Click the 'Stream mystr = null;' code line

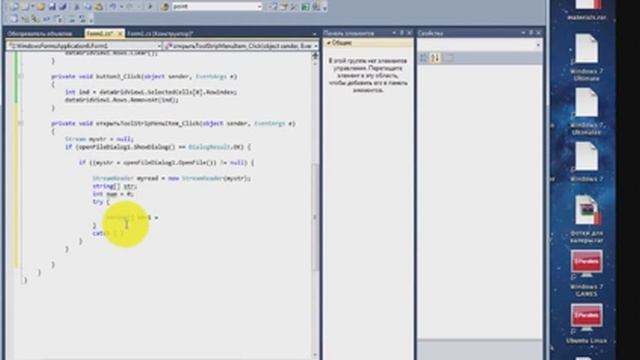(x=99, y=139)
